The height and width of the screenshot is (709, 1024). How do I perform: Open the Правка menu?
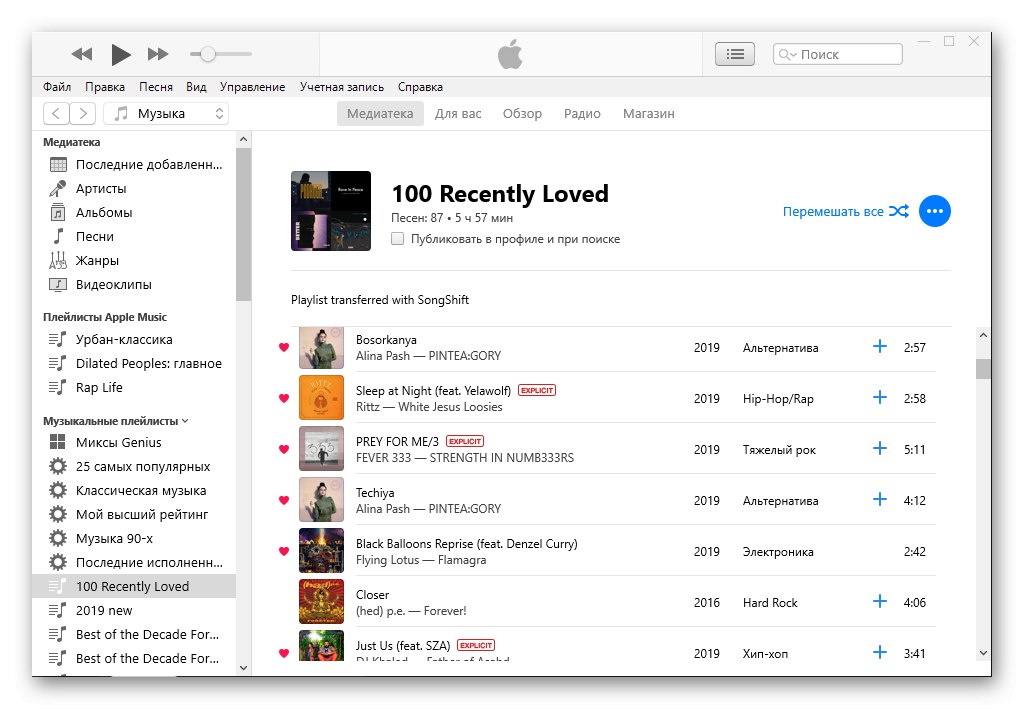pos(104,87)
